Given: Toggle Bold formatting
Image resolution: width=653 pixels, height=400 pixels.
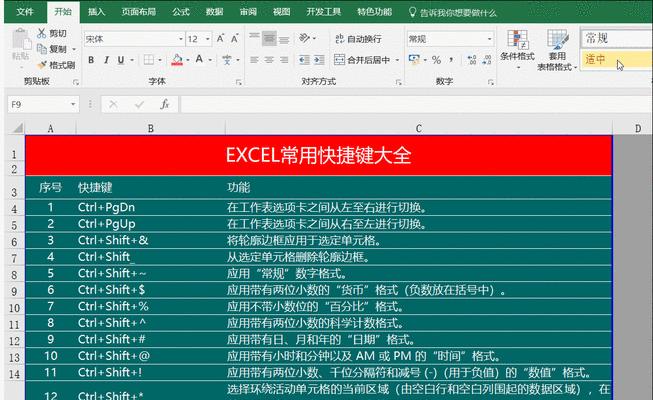Looking at the screenshot, I should click(x=91, y=60).
